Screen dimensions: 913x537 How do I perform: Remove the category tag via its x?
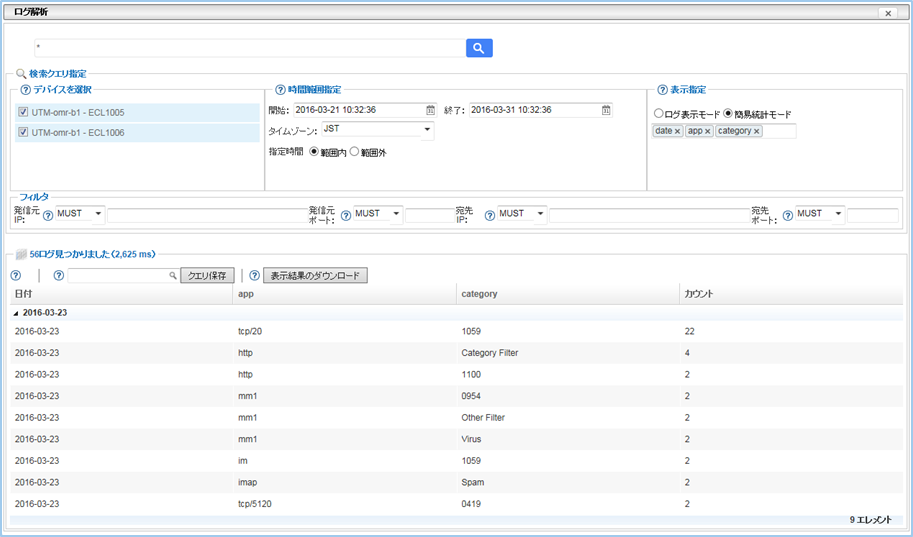(x=756, y=132)
